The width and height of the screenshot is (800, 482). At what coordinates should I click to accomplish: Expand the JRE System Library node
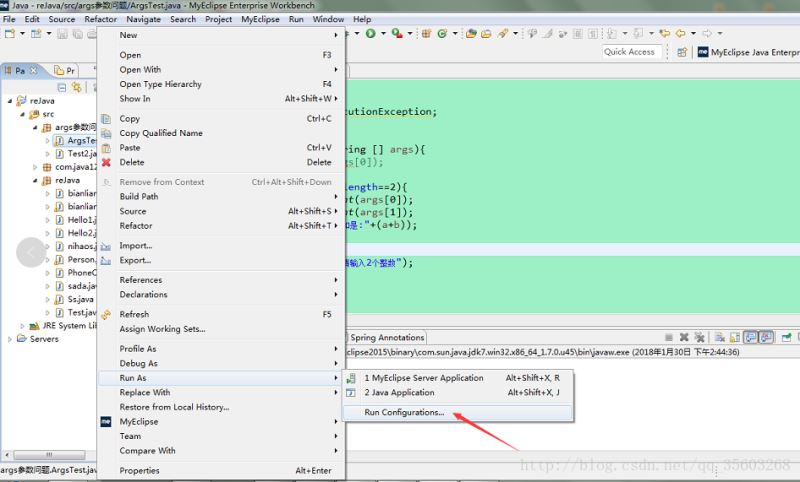pos(22,326)
